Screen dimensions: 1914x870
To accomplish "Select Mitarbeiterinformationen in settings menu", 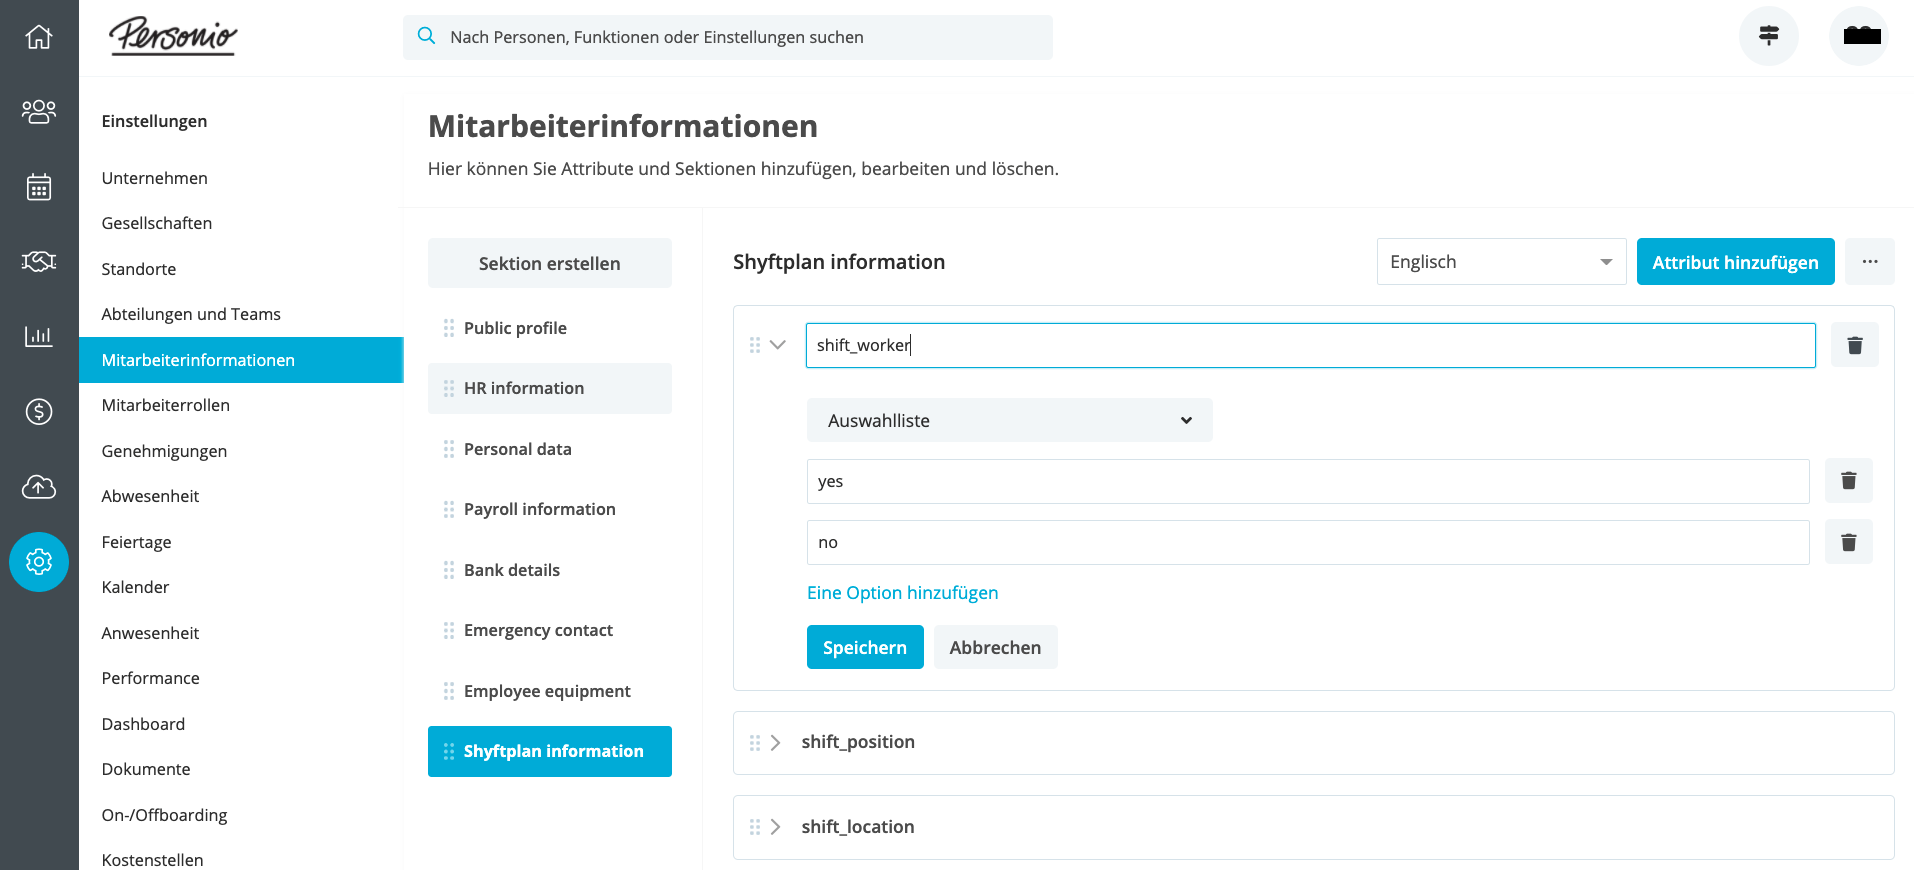I will (241, 360).
